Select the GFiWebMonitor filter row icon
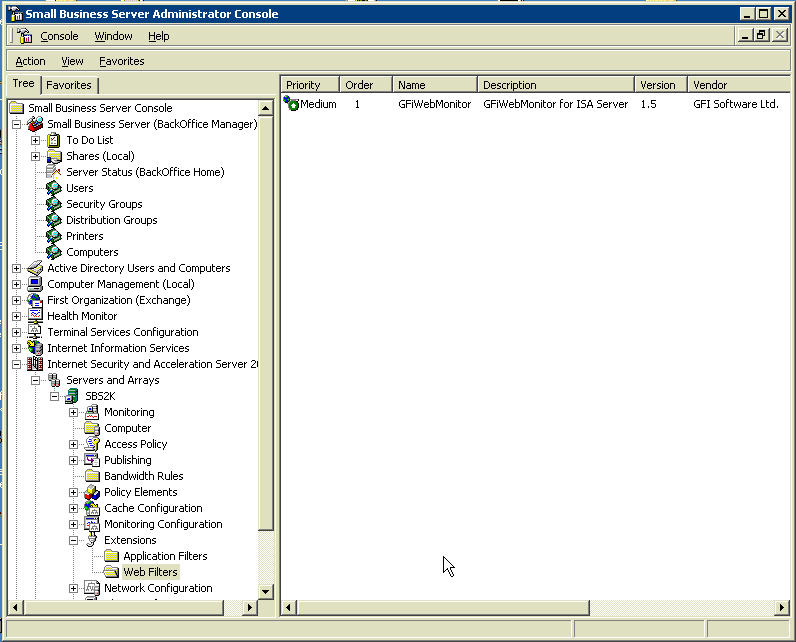The image size is (796, 642). point(292,103)
